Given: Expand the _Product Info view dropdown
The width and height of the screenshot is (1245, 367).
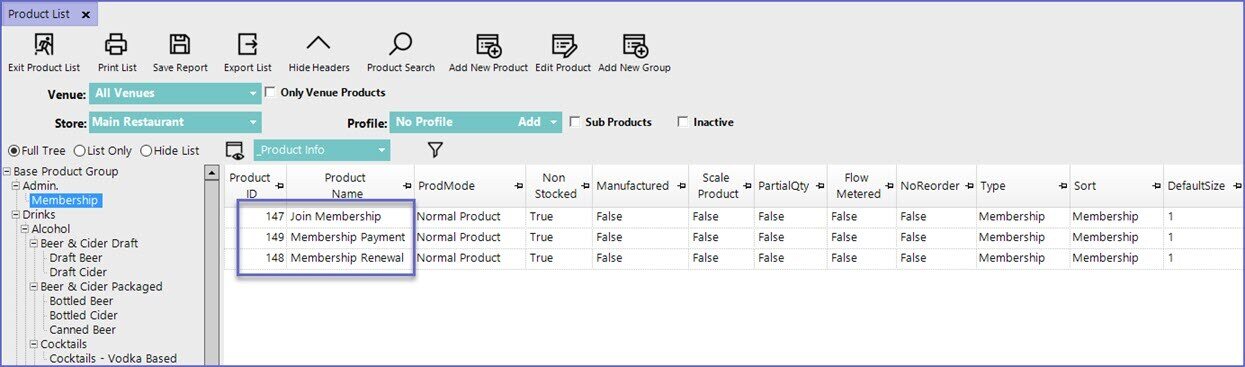Looking at the screenshot, I should click(321, 150).
